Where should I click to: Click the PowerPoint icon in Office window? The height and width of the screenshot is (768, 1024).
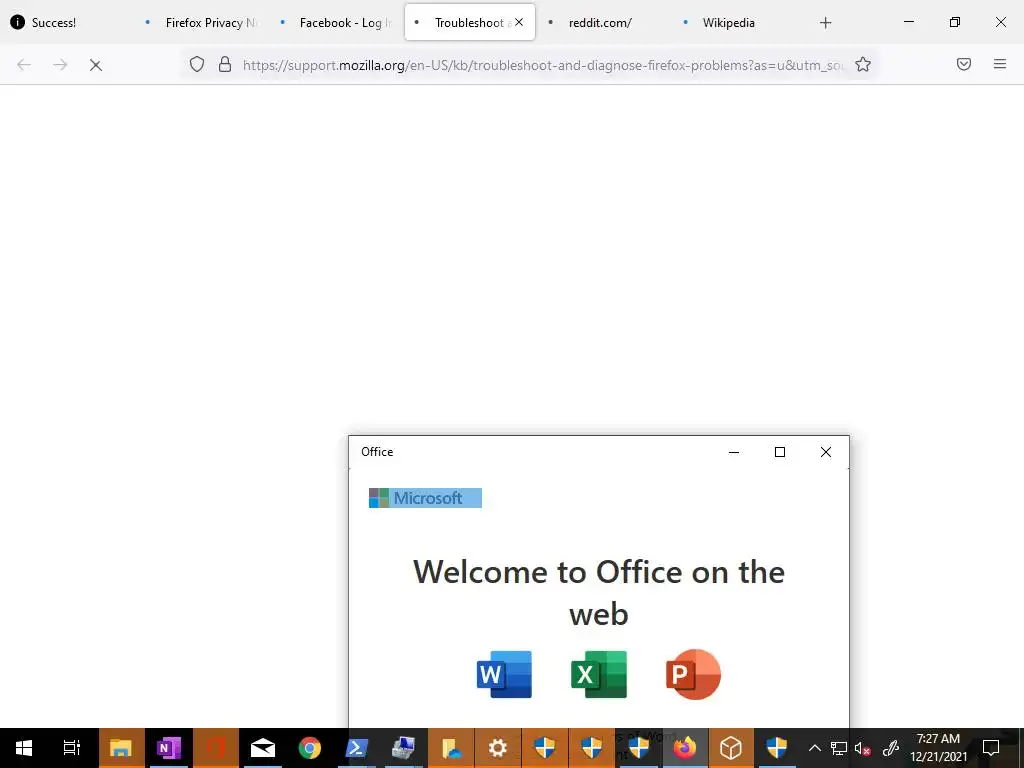point(693,674)
